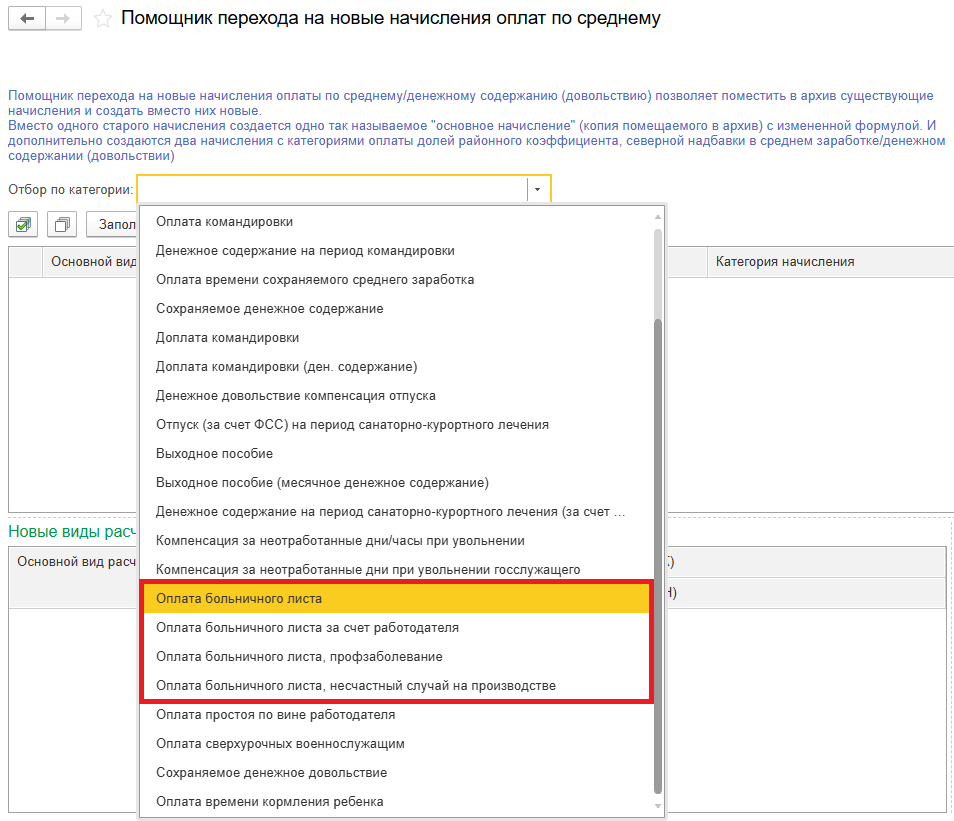Viewport: 954px width, 821px height.
Task: Click the 'Категория начисления' column header
Action: 783,262
